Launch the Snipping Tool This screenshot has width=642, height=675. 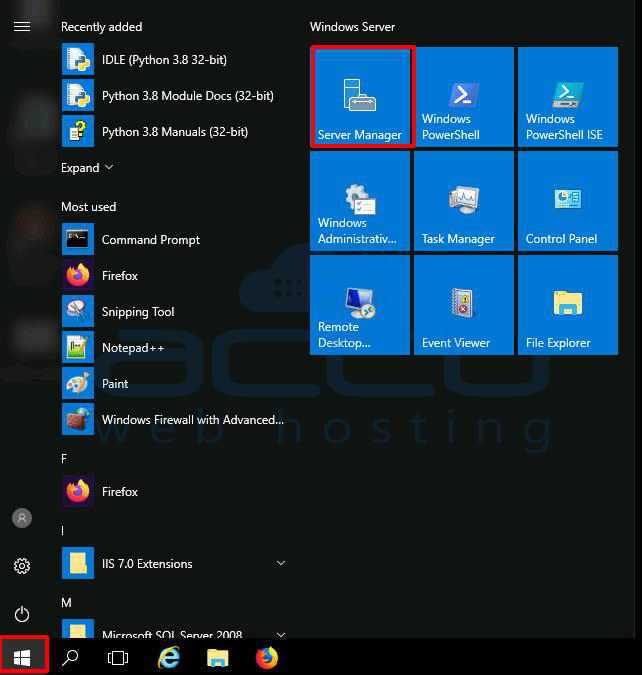[174, 311]
